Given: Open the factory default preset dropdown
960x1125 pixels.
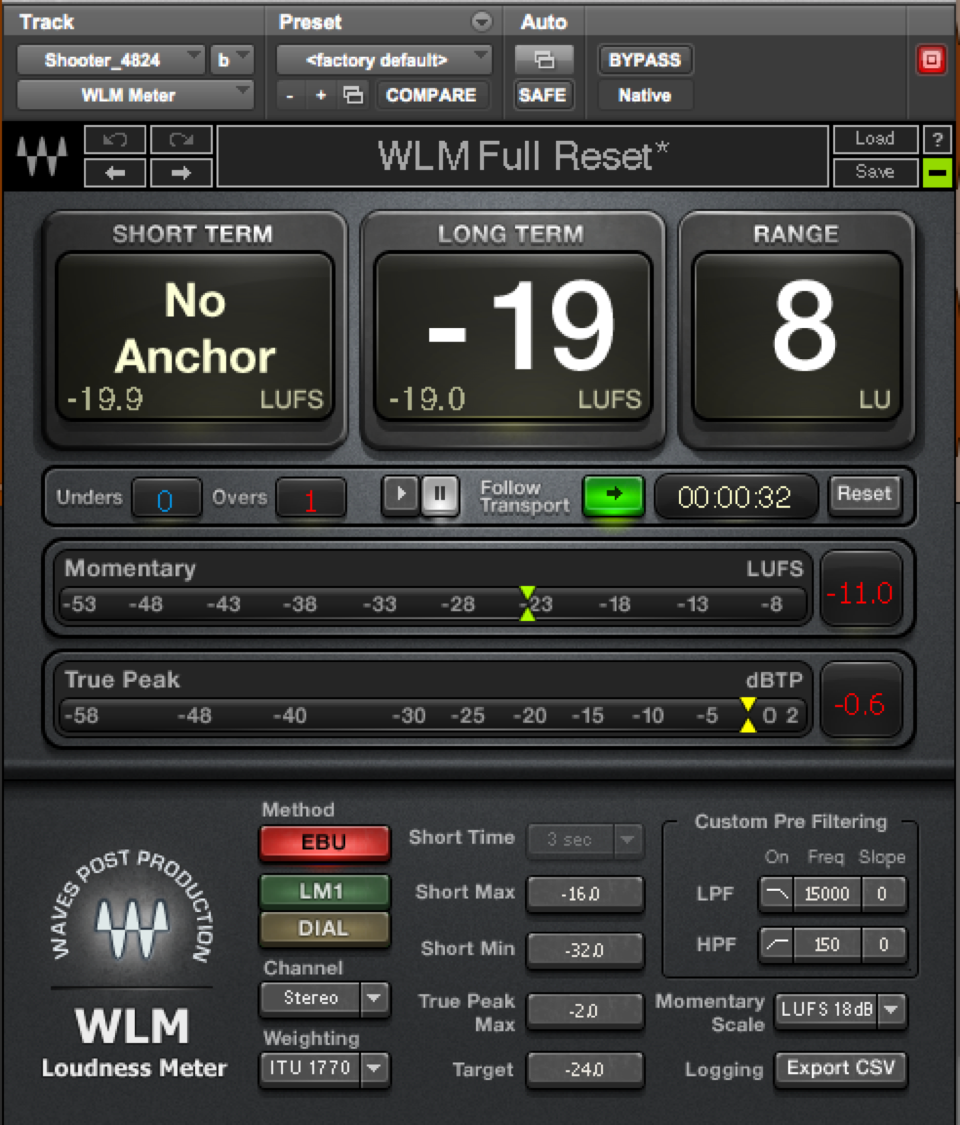Looking at the screenshot, I should click(384, 60).
